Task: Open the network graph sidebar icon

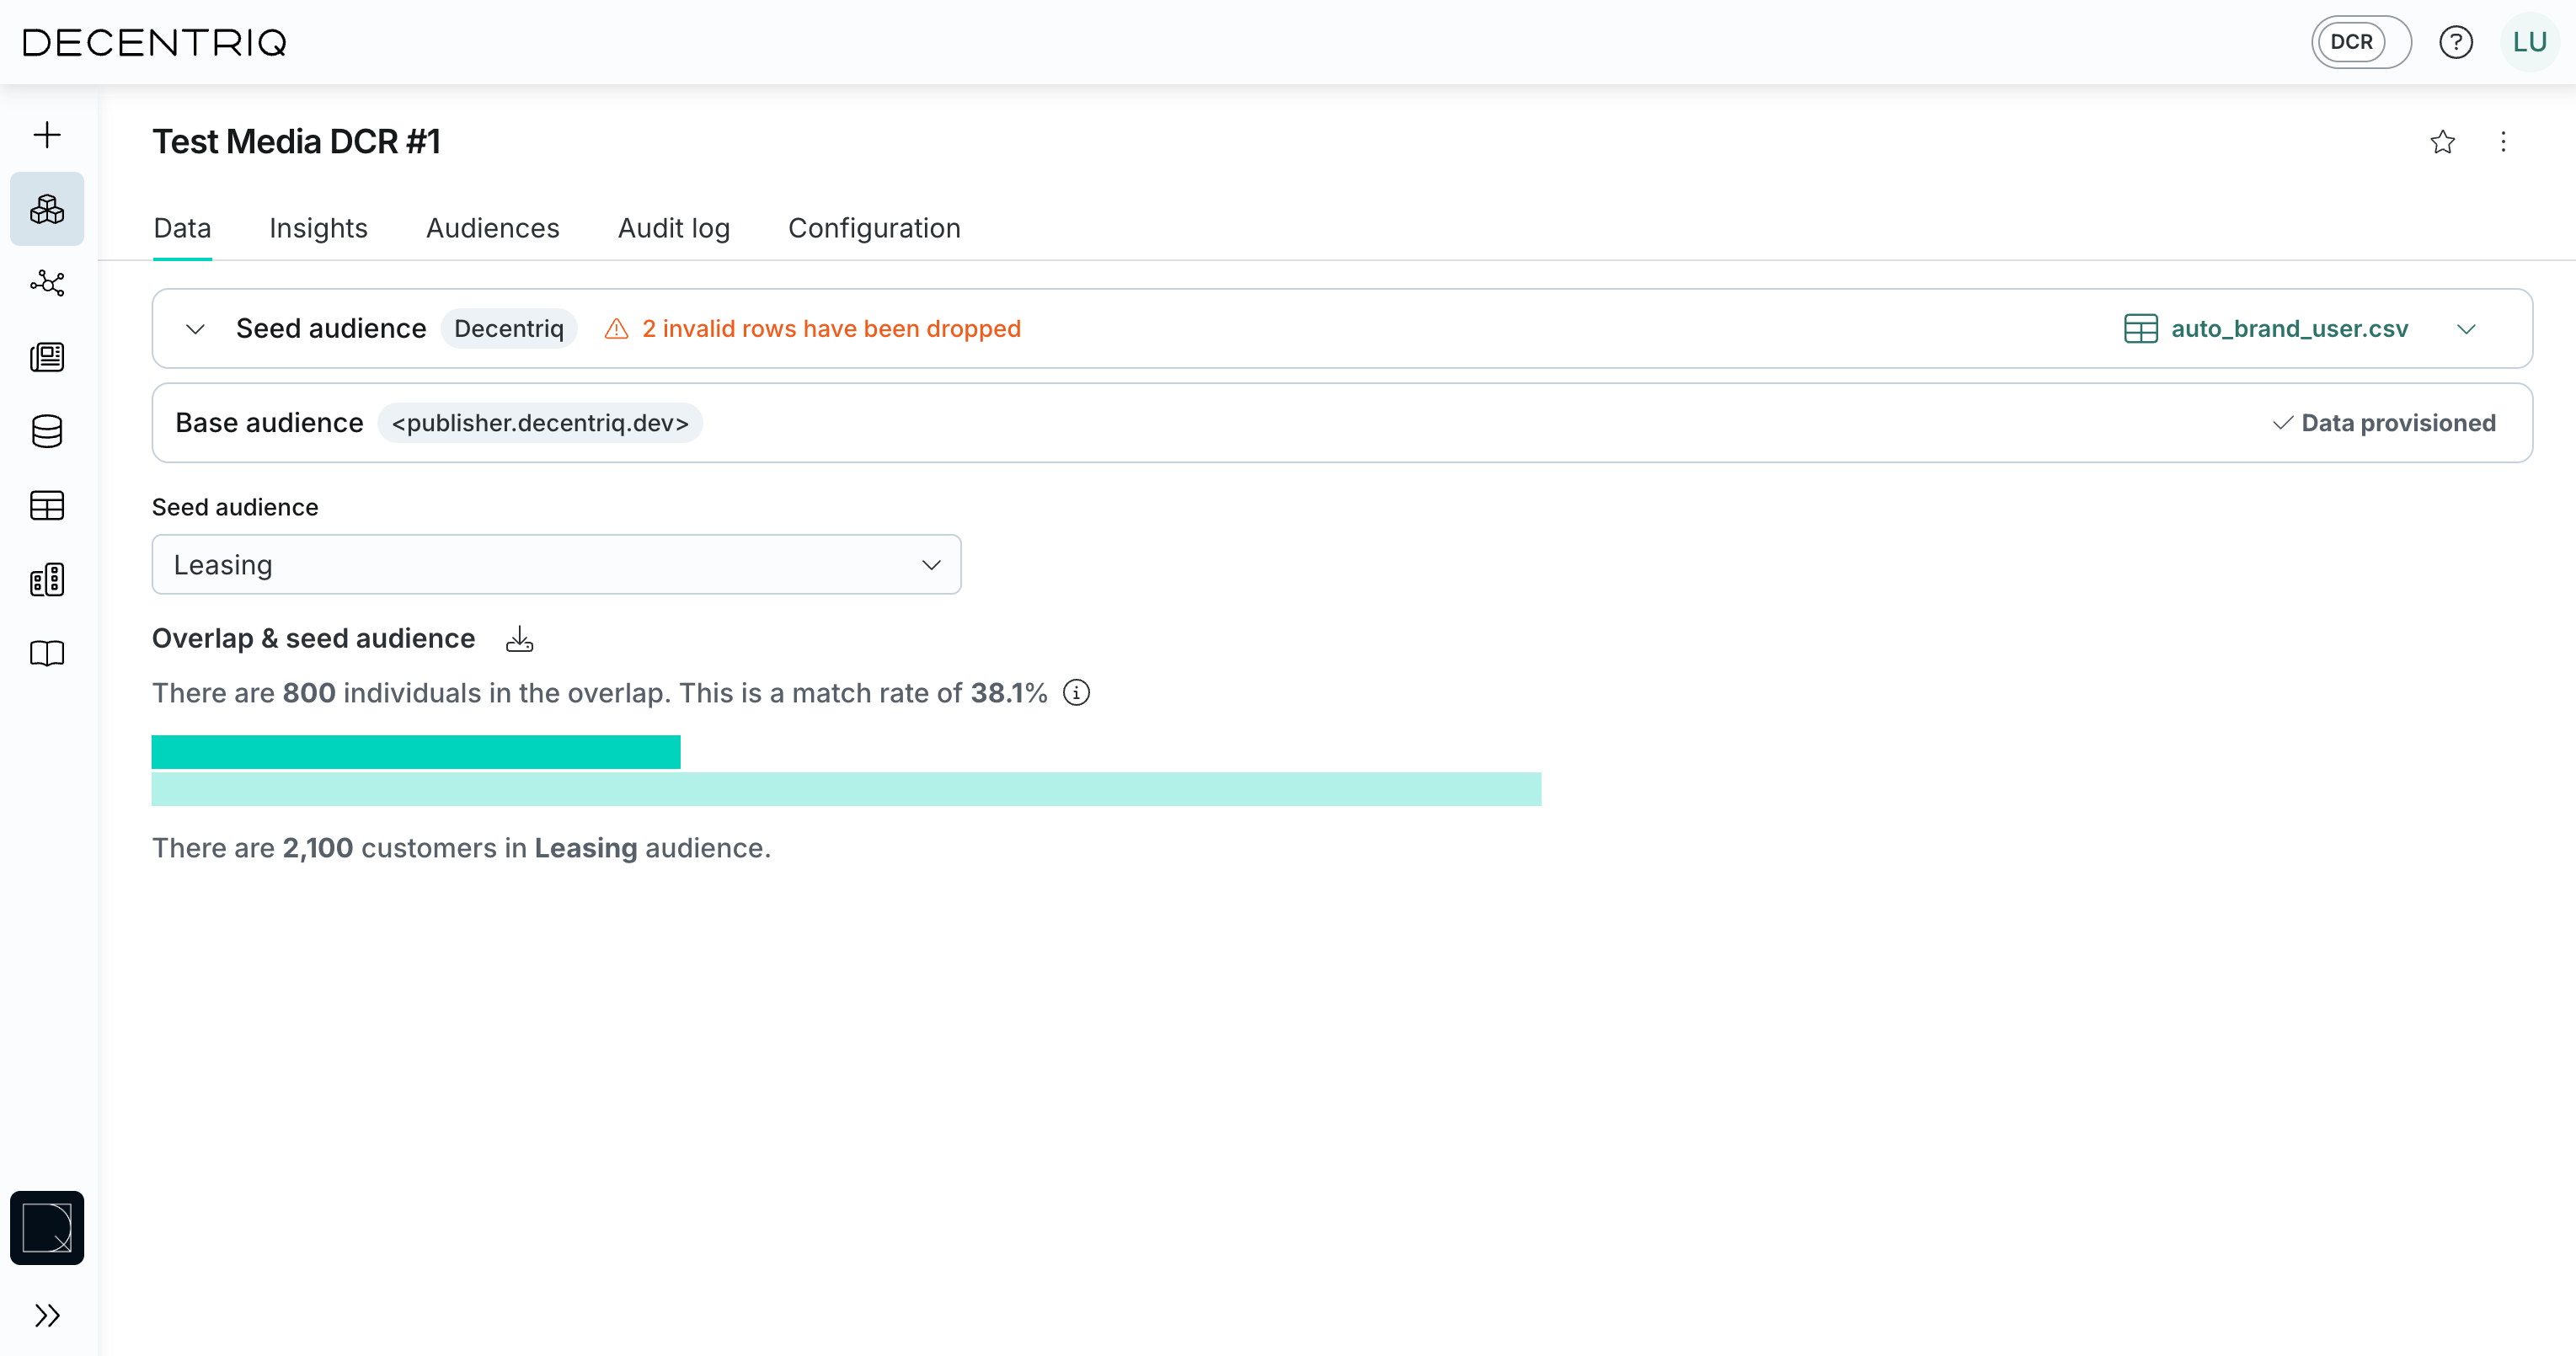Action: 47,283
